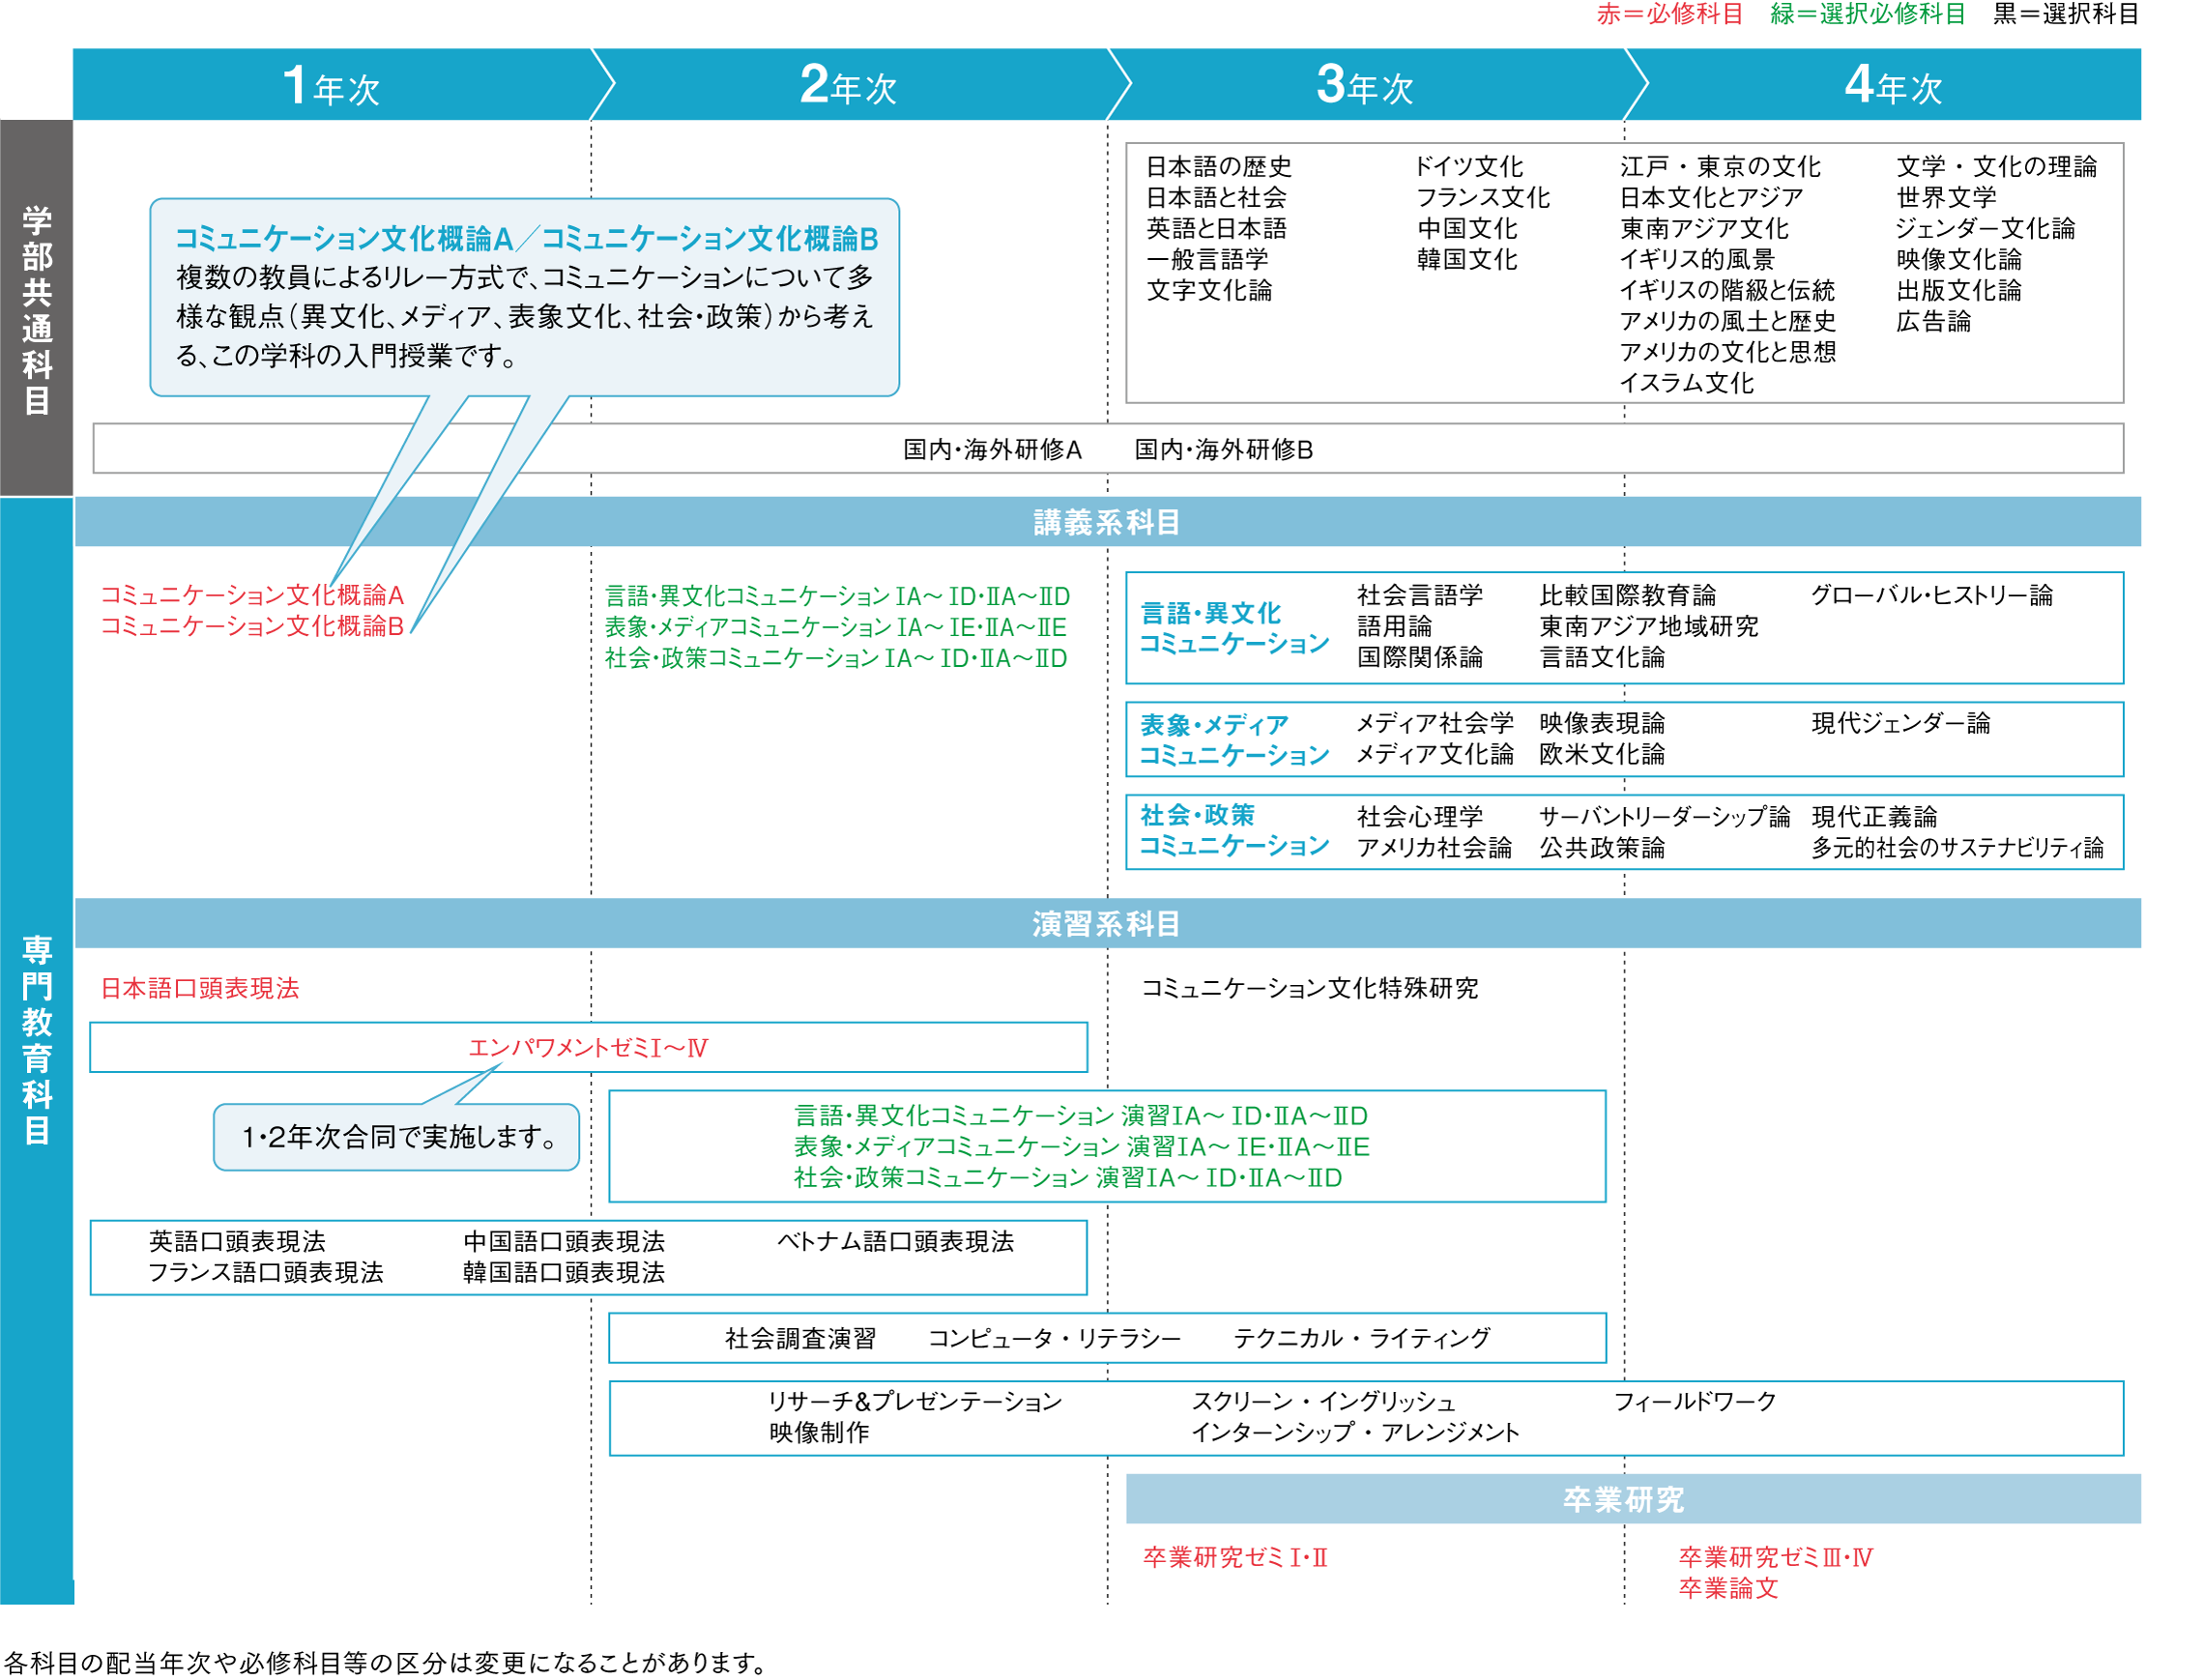Click the 3年次 header

pyautogui.click(x=1366, y=85)
